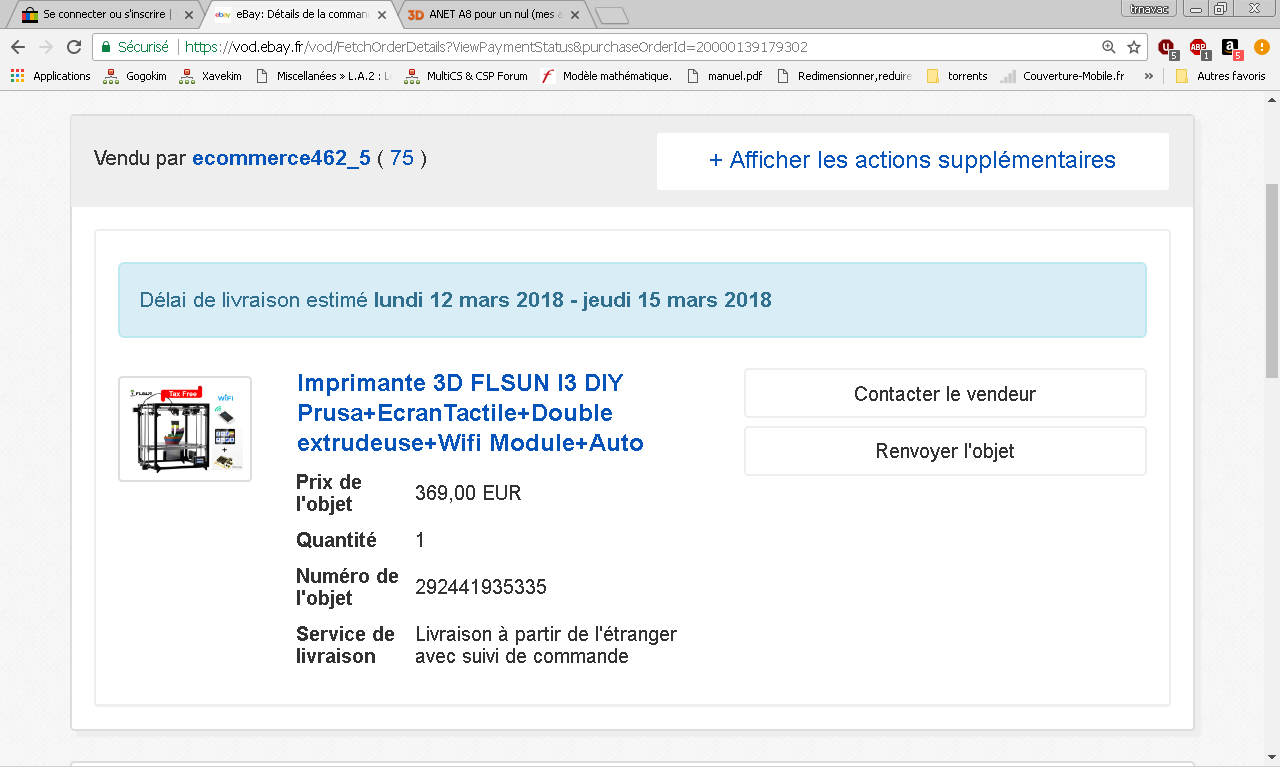The image size is (1280, 768).
Task: Open a new browser tab
Action: point(611,15)
